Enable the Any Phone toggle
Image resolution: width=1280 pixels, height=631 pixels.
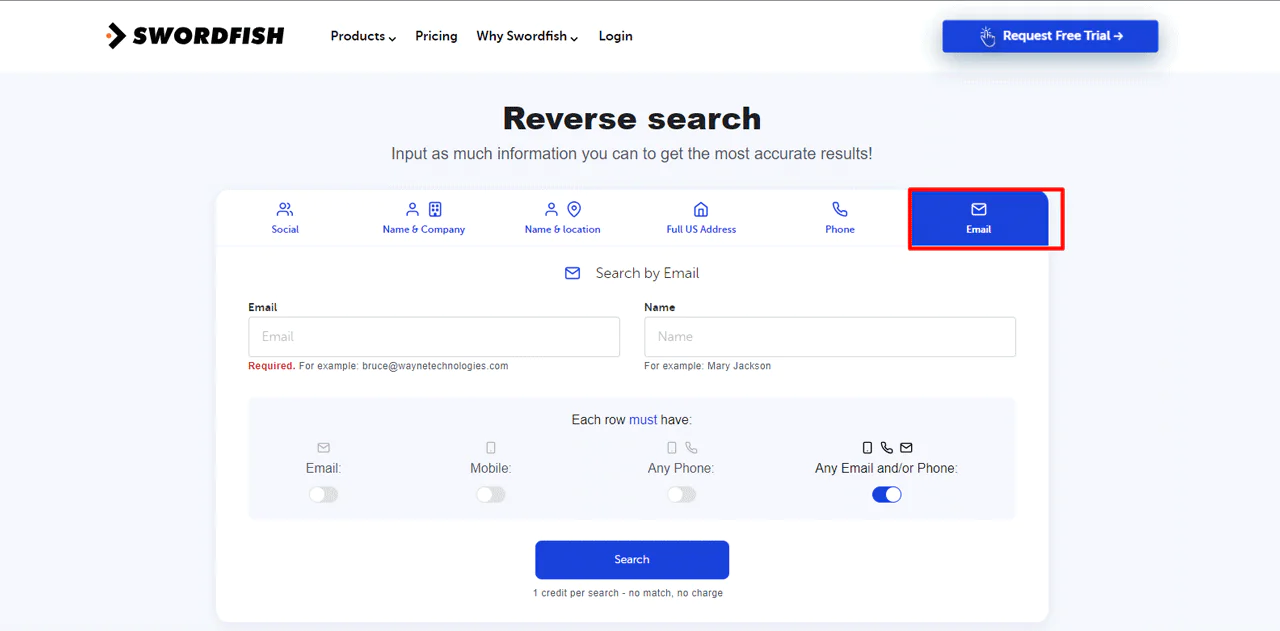pos(681,495)
